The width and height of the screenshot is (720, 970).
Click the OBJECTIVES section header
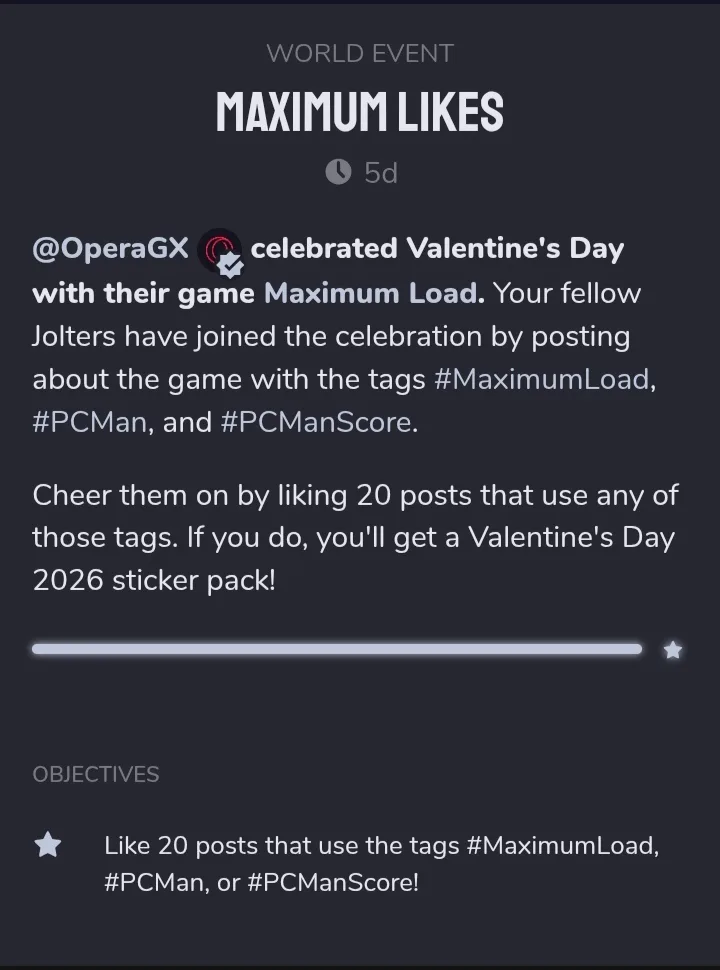click(96, 774)
